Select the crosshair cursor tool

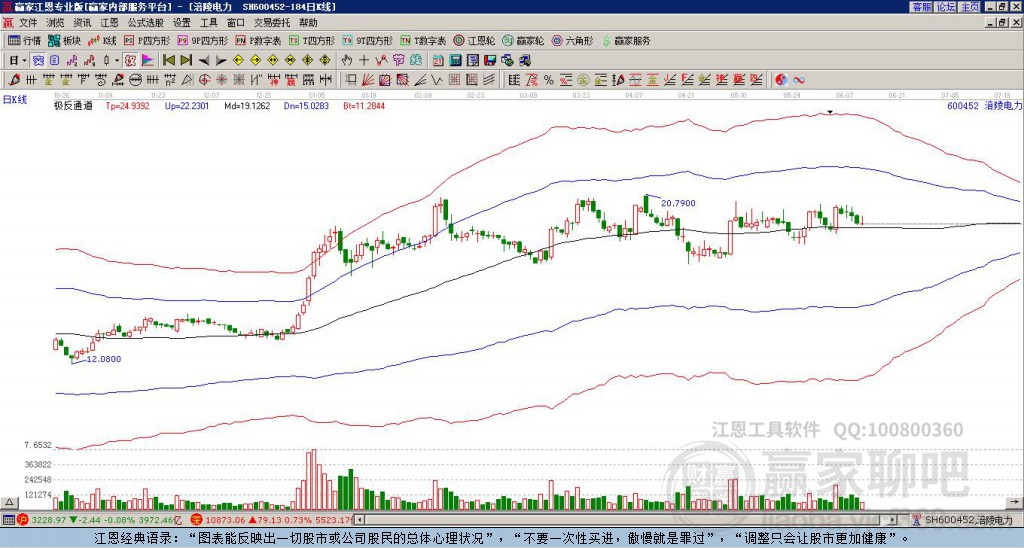coord(364,61)
